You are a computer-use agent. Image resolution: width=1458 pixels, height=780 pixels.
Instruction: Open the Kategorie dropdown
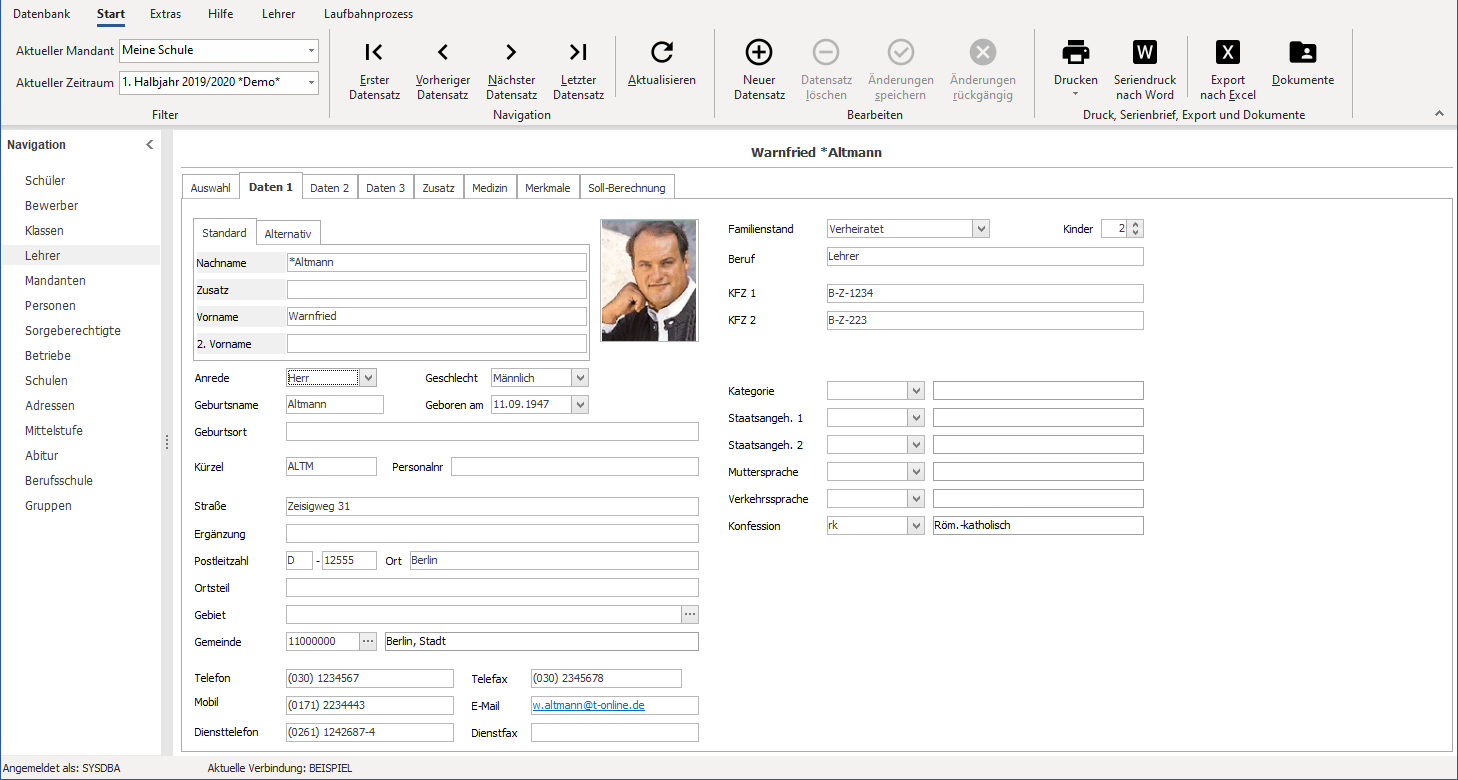click(916, 391)
